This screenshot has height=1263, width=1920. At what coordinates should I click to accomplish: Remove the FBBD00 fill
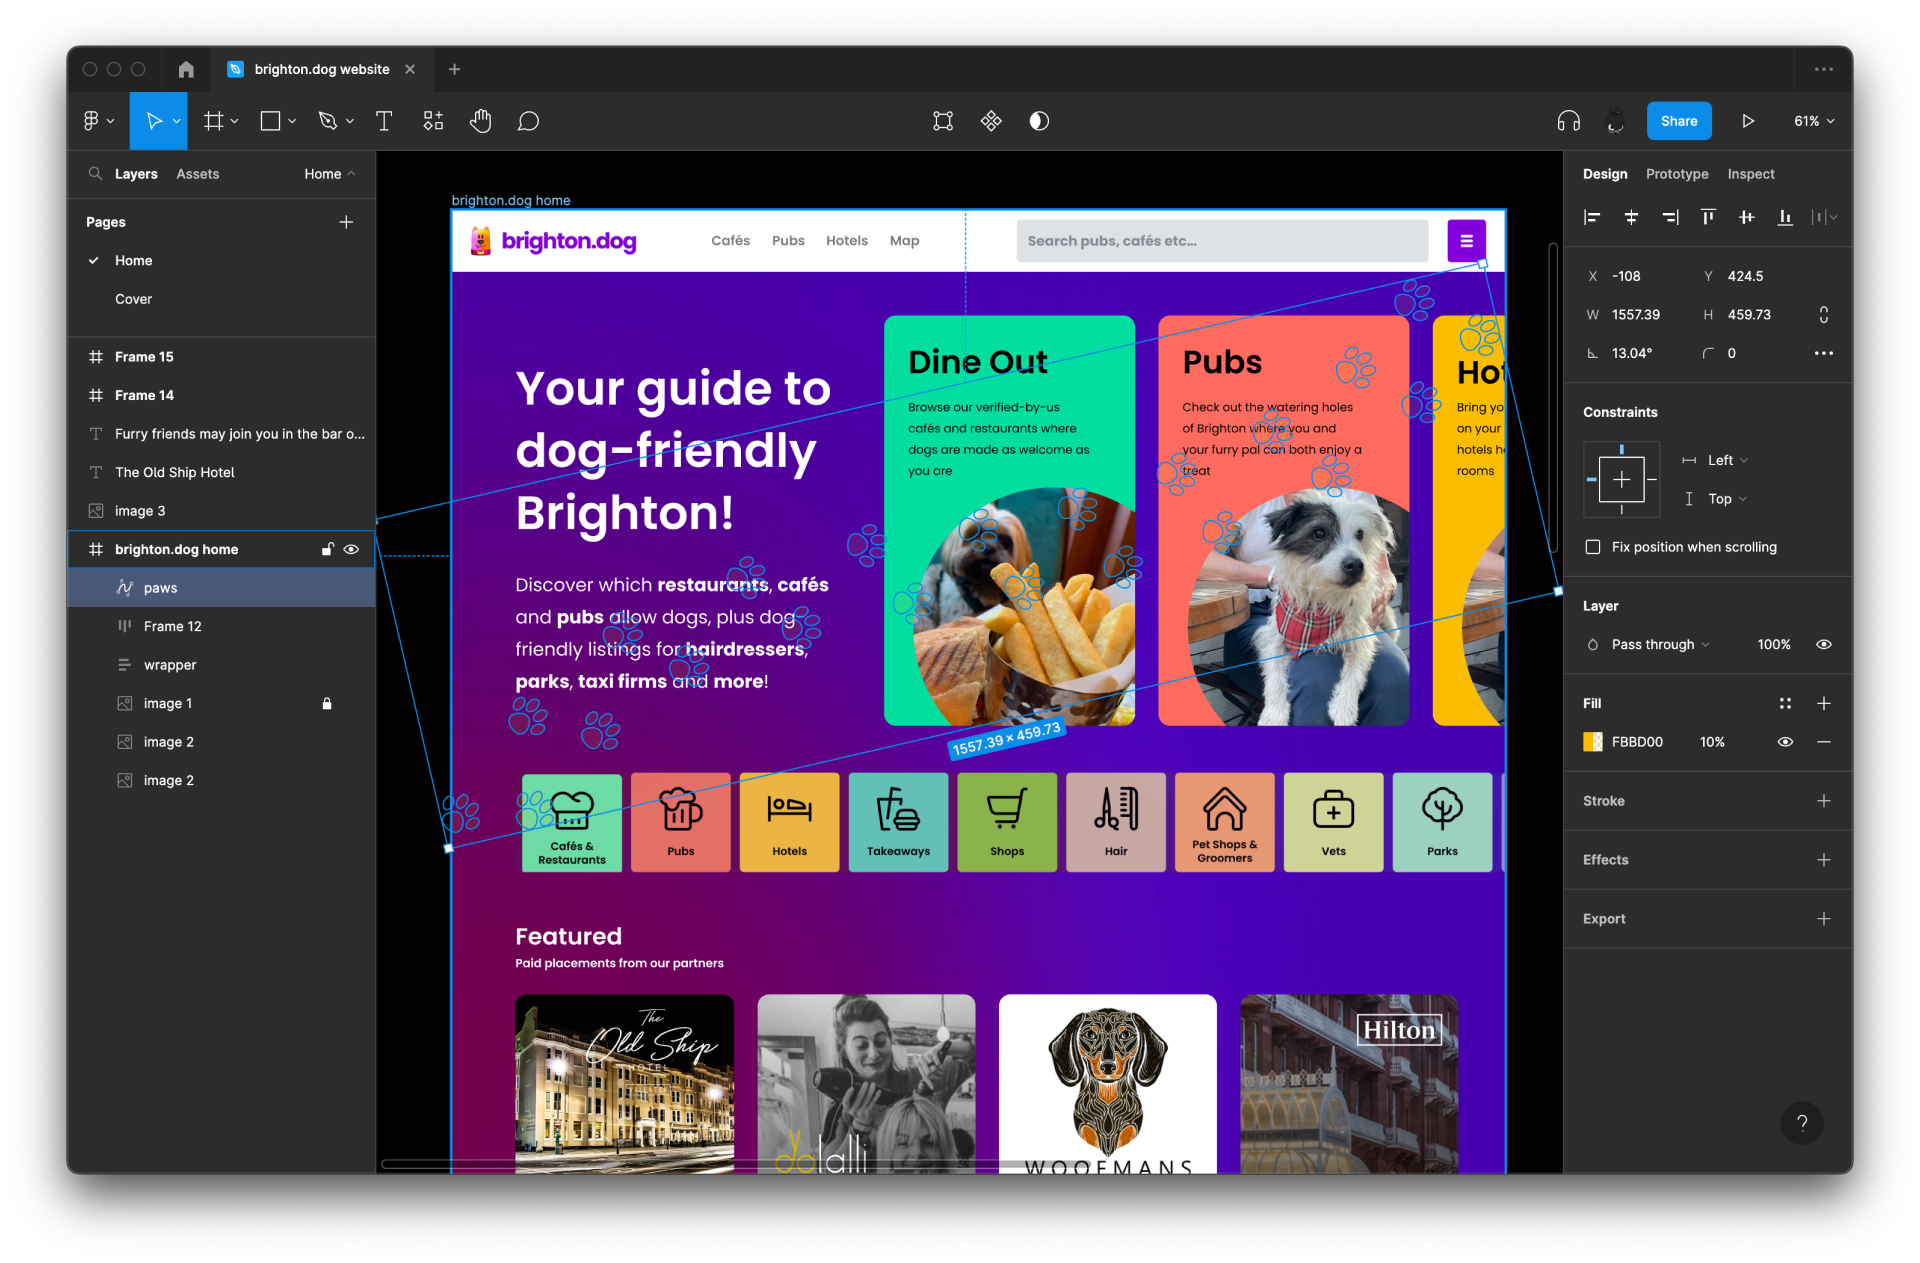point(1824,742)
